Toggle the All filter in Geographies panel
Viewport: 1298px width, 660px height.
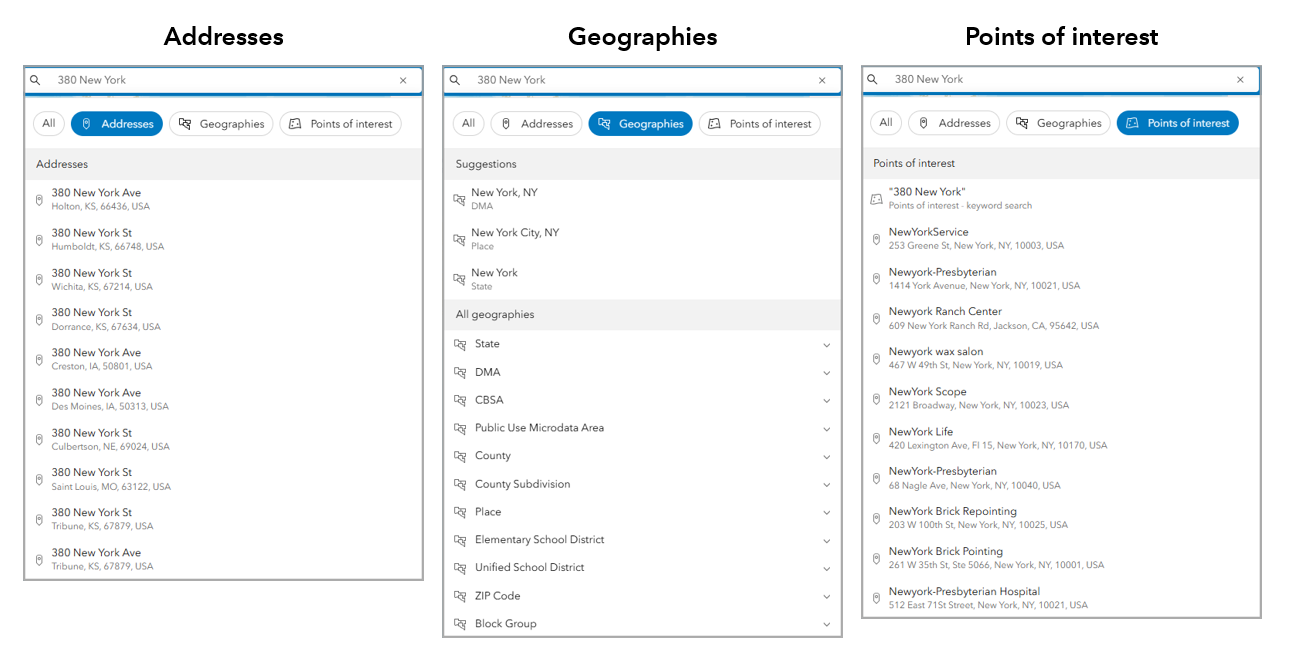tap(467, 124)
